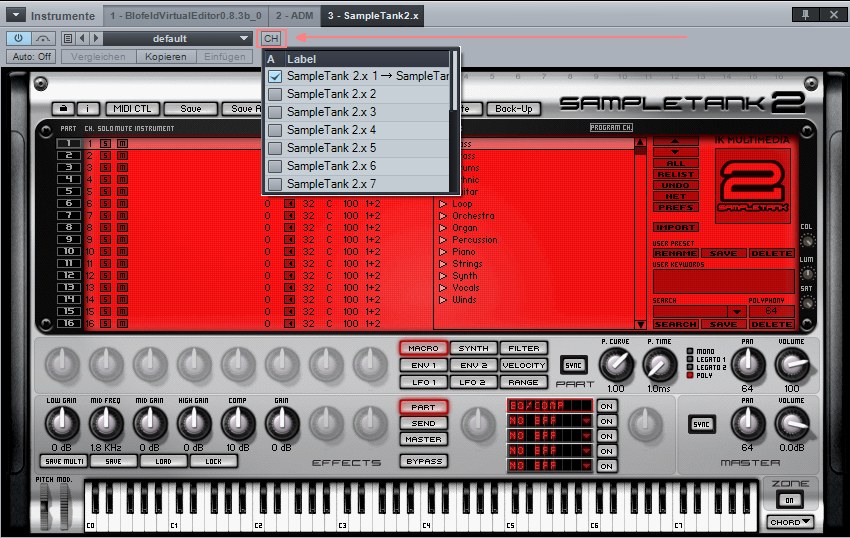This screenshot has width=850, height=538.
Task: Click the SAVE MULTI button
Action: click(x=64, y=462)
